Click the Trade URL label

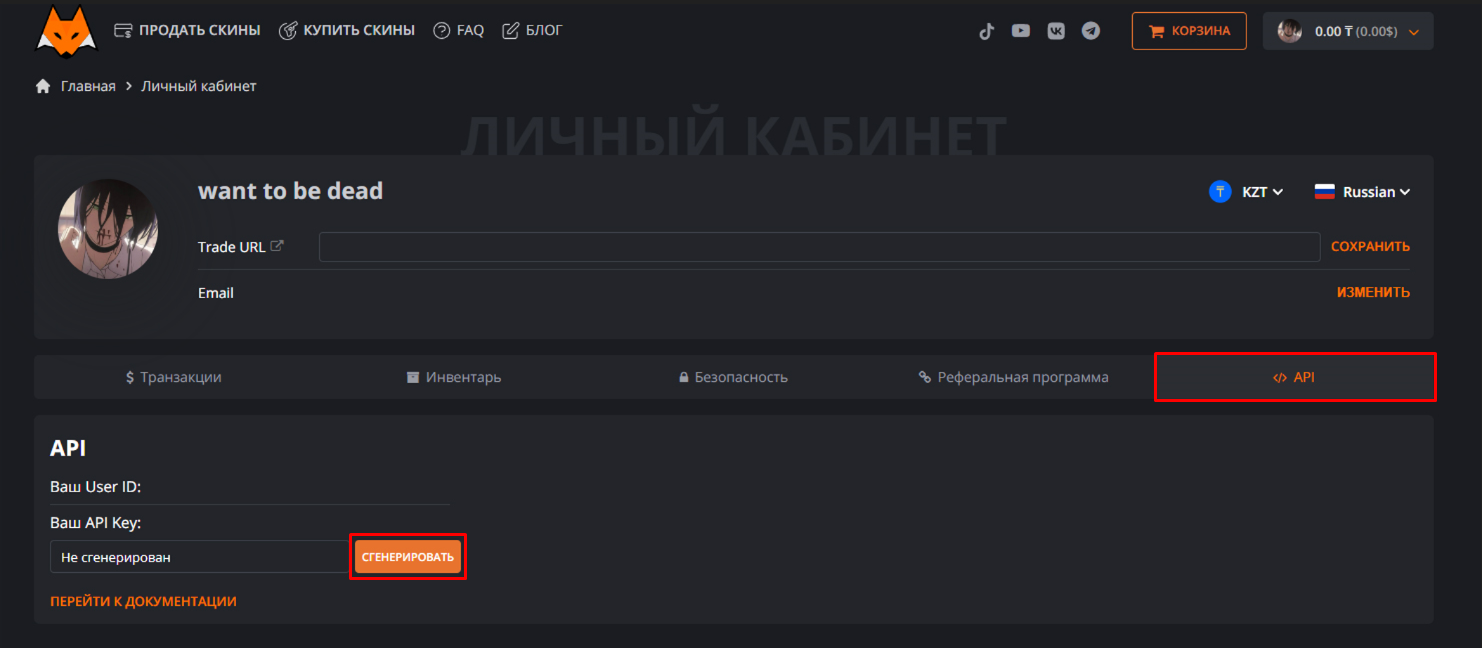point(232,247)
